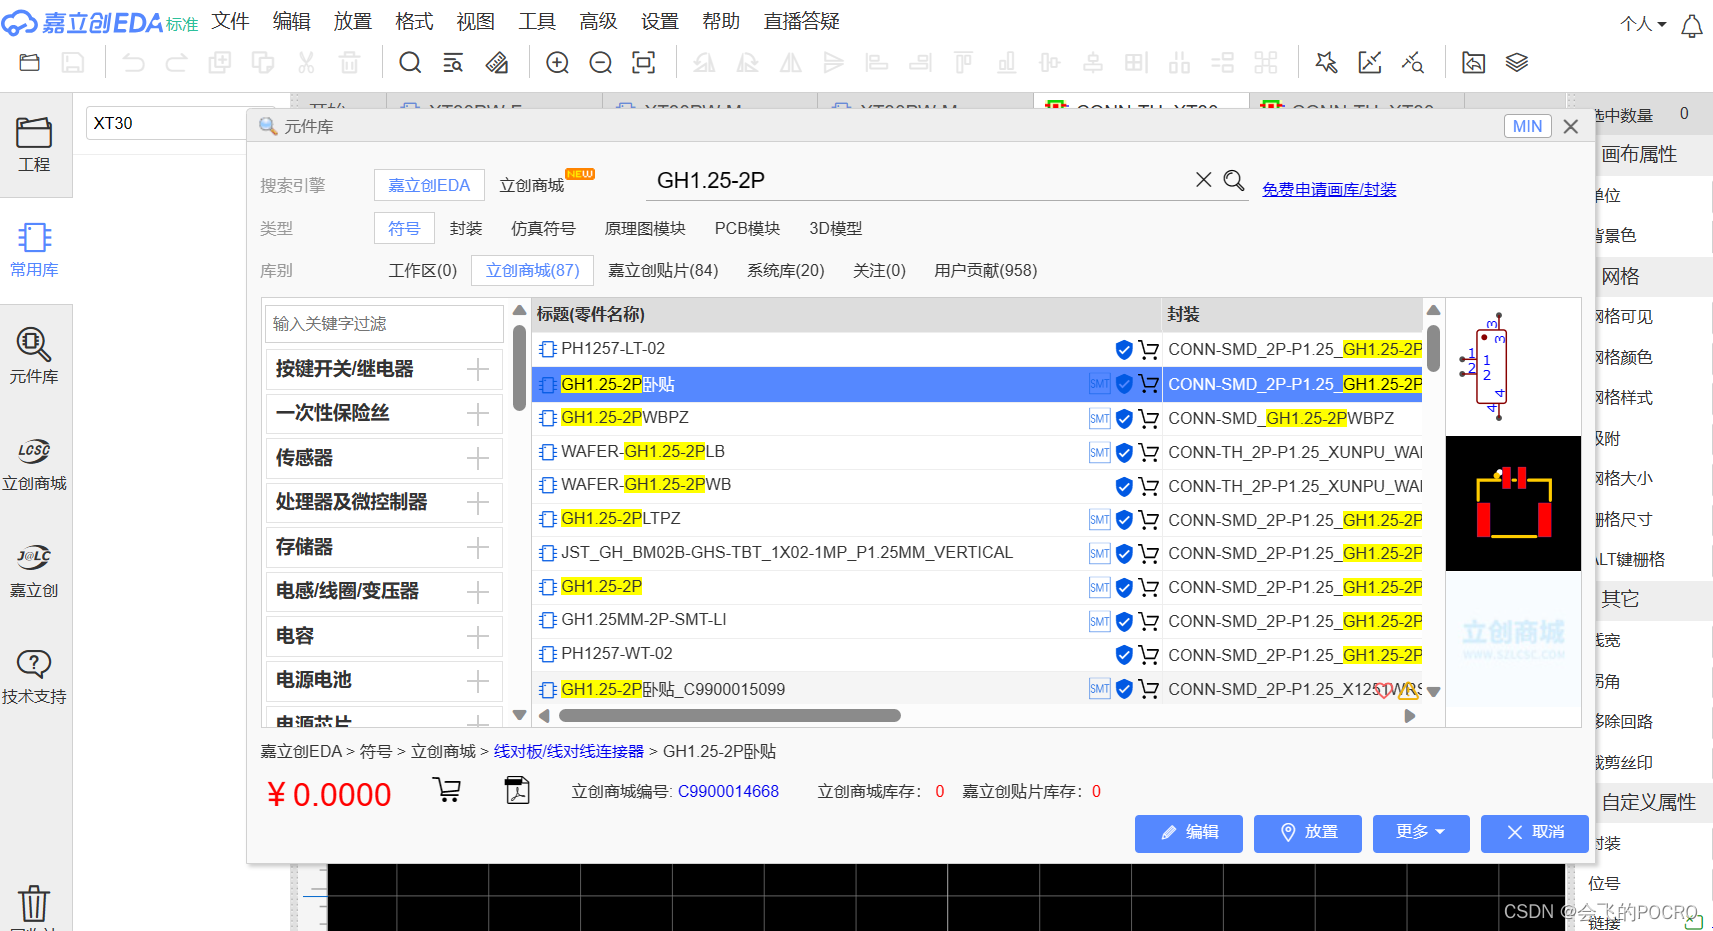This screenshot has width=1713, height=931.
Task: Open the 更多 dropdown button
Action: (1421, 833)
